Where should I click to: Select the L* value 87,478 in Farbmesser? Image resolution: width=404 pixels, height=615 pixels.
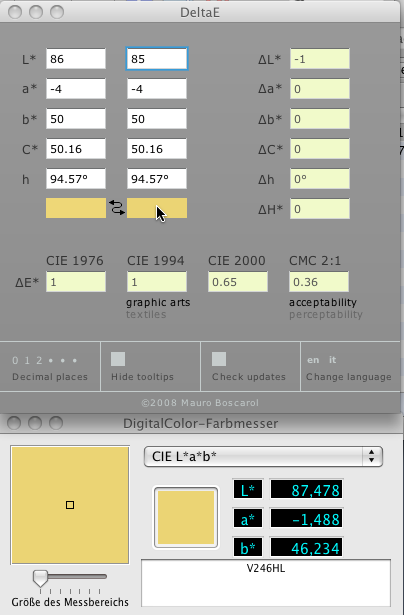[307, 489]
